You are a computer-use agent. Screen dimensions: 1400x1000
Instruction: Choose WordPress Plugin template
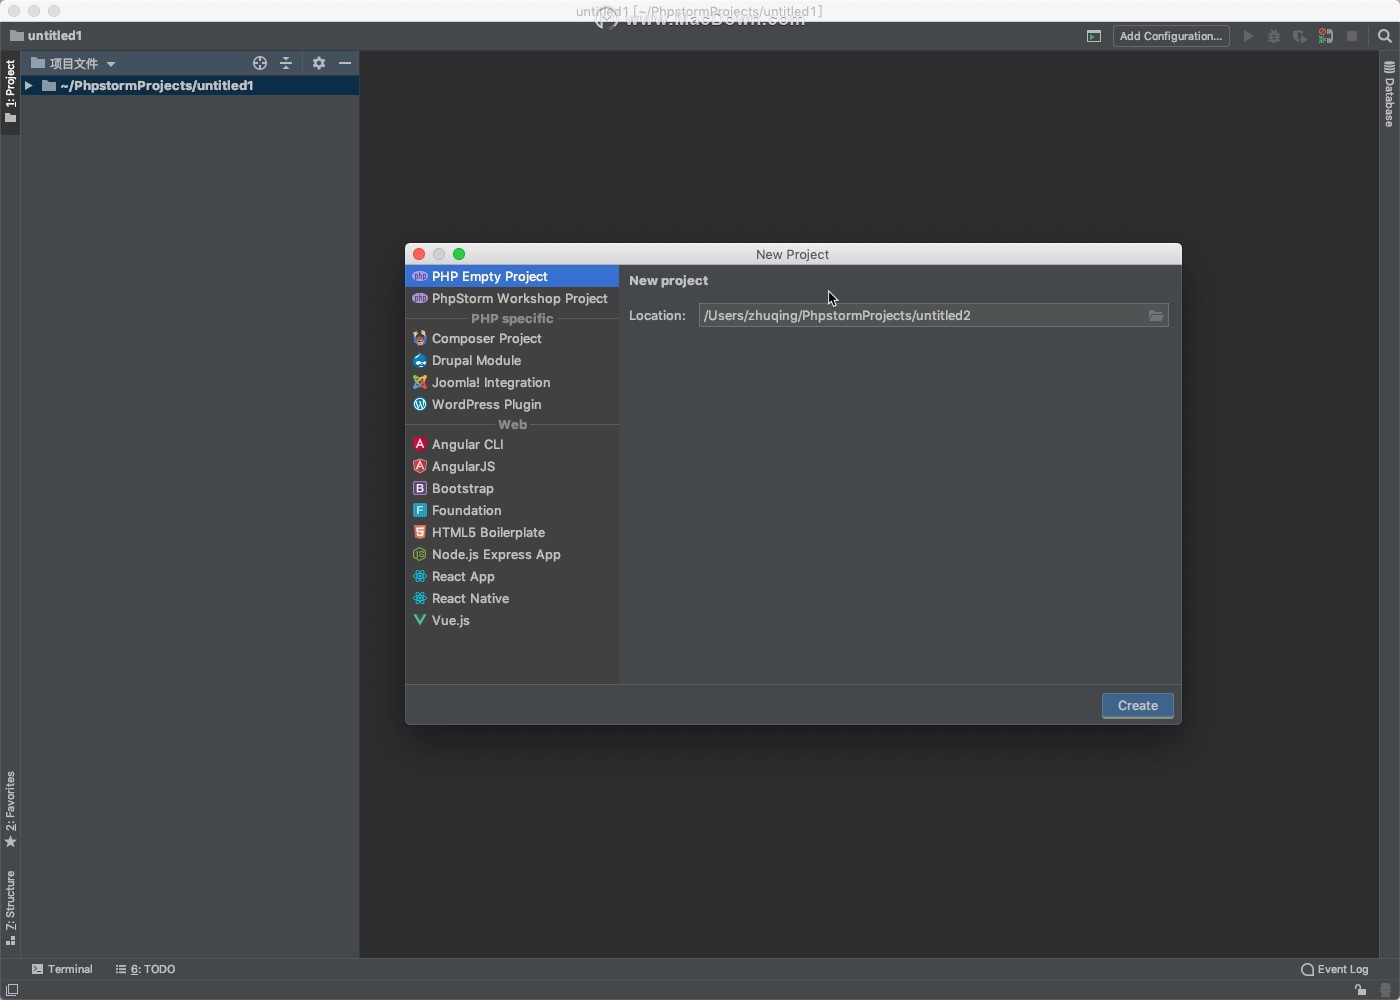512,404
